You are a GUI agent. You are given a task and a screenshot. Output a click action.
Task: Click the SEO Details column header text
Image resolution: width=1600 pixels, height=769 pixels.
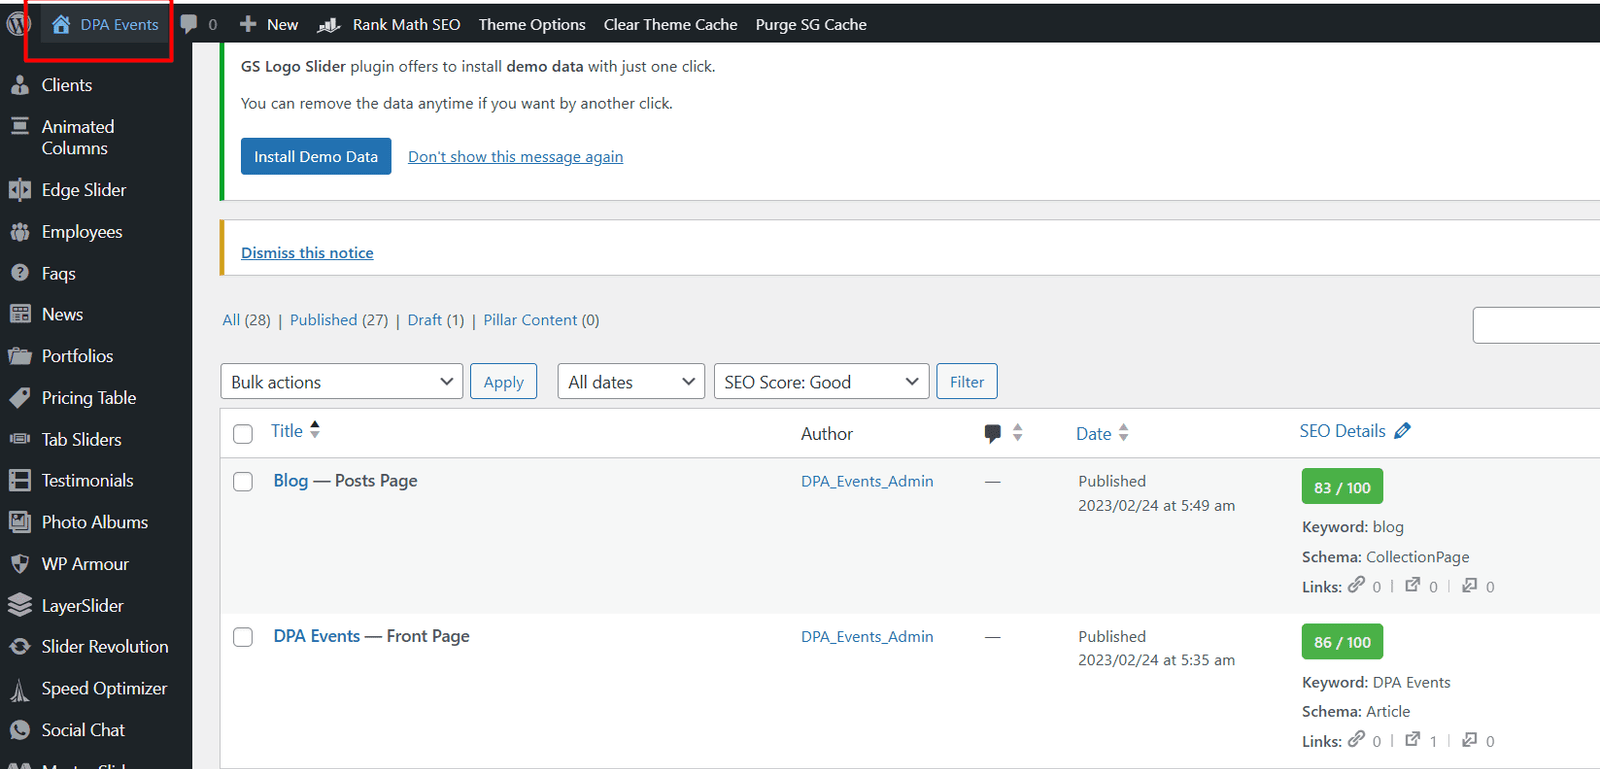tap(1342, 431)
